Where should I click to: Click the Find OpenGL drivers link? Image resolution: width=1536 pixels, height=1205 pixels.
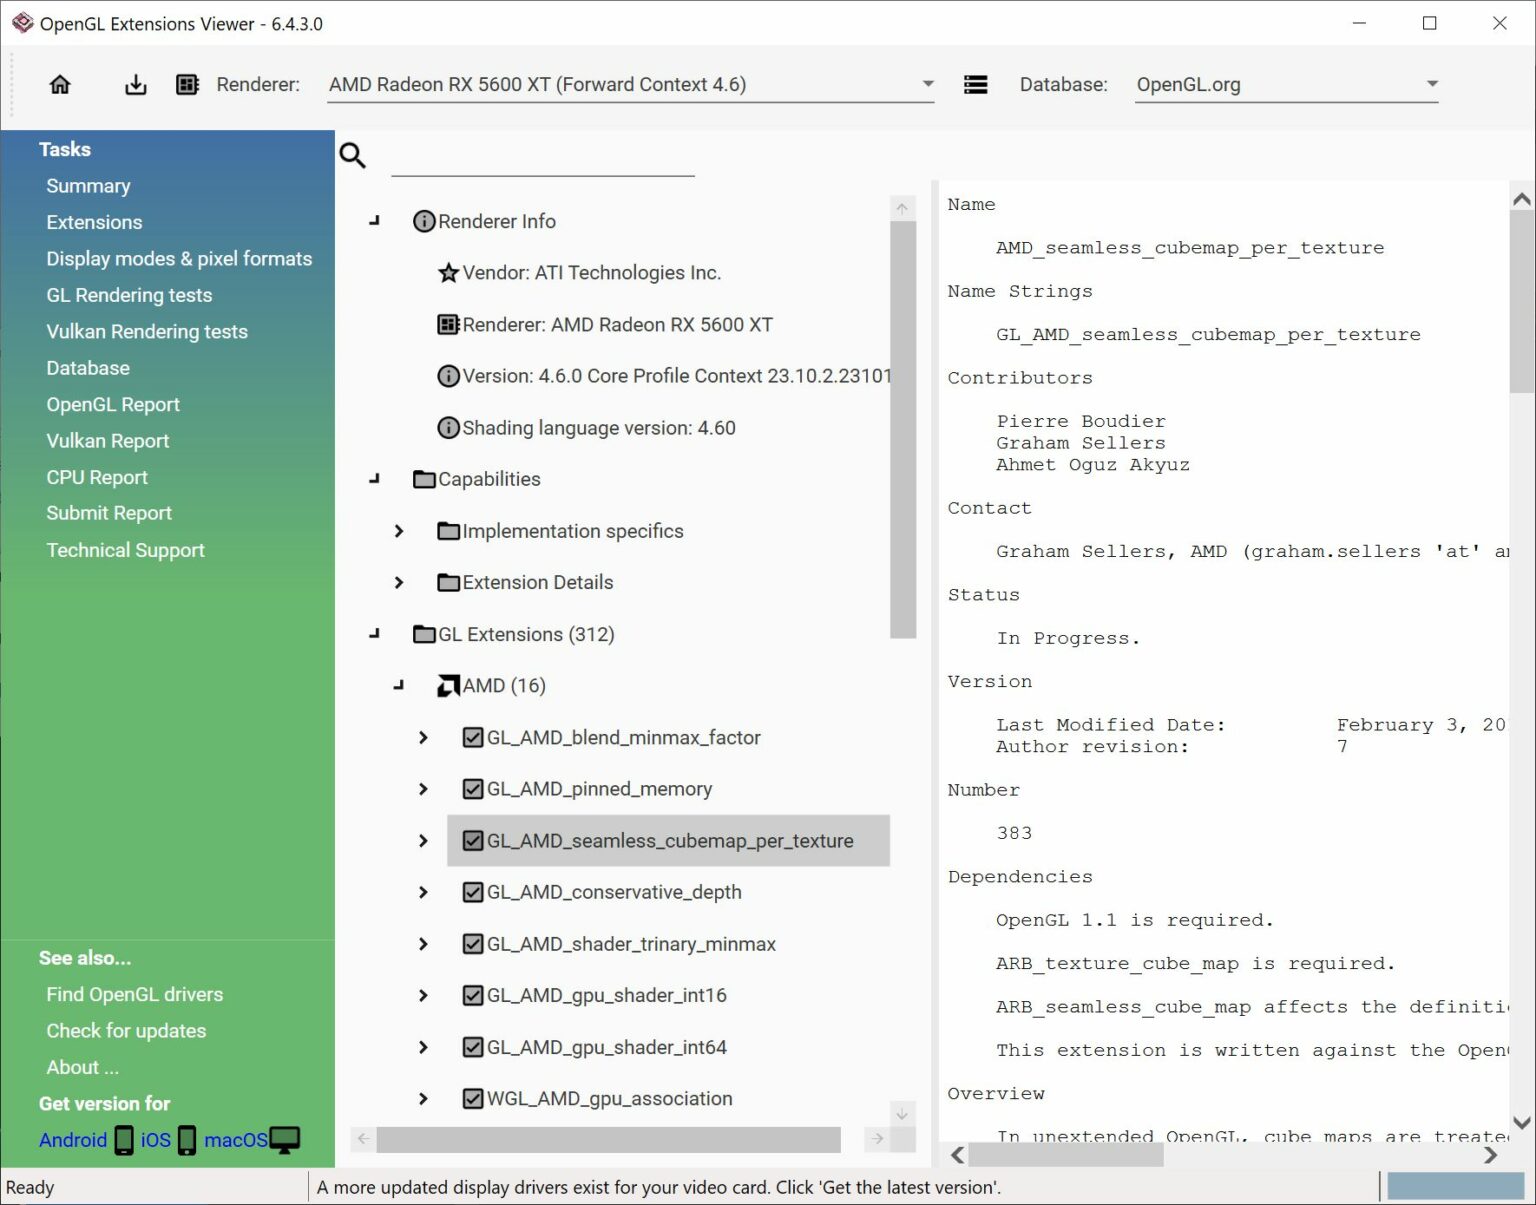click(x=134, y=994)
